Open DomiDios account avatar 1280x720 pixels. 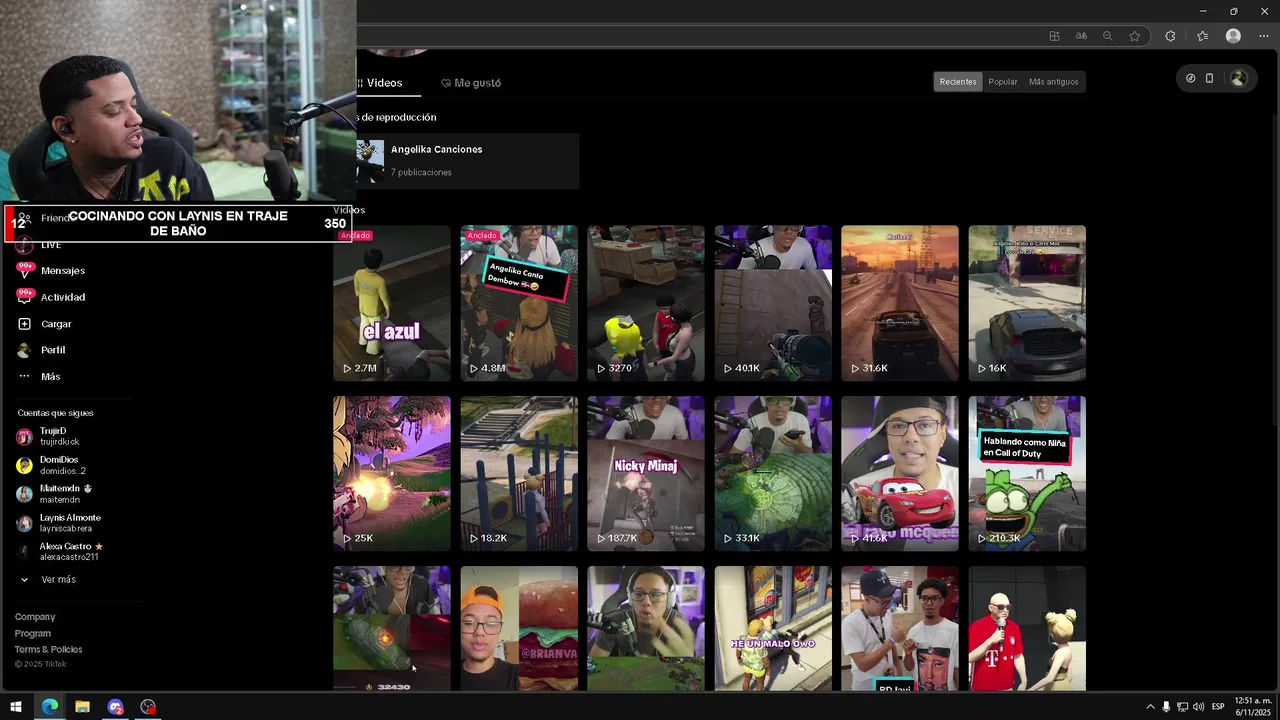click(x=24, y=465)
